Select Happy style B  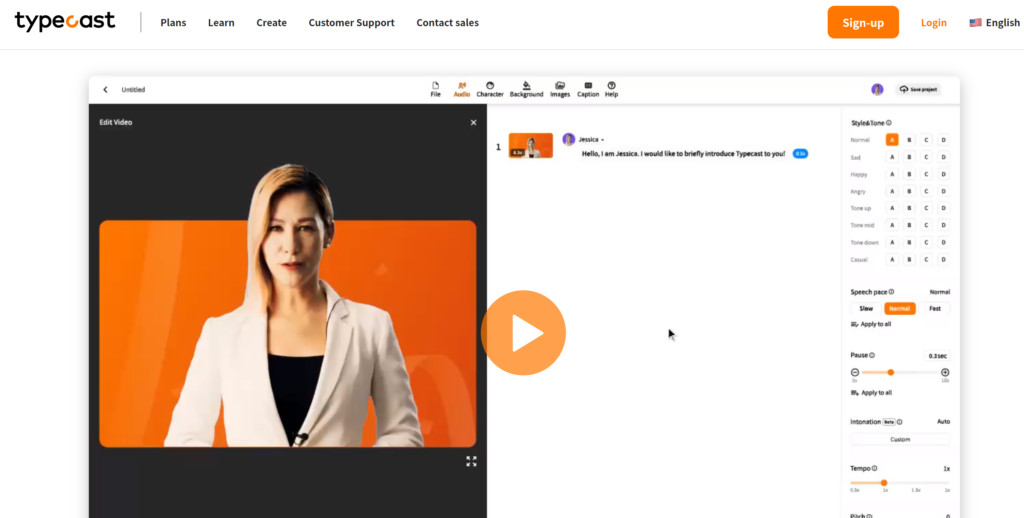pyautogui.click(x=909, y=174)
